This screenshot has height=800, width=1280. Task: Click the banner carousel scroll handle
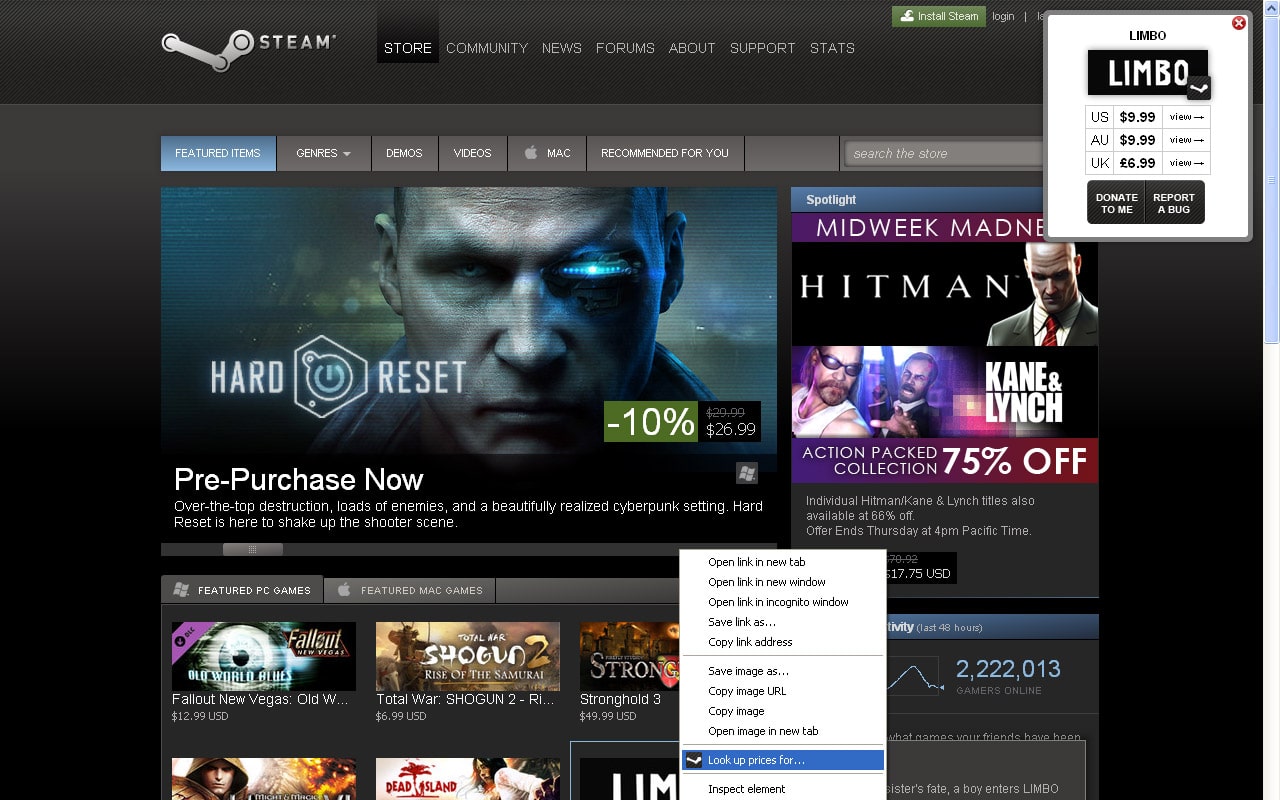pos(252,549)
